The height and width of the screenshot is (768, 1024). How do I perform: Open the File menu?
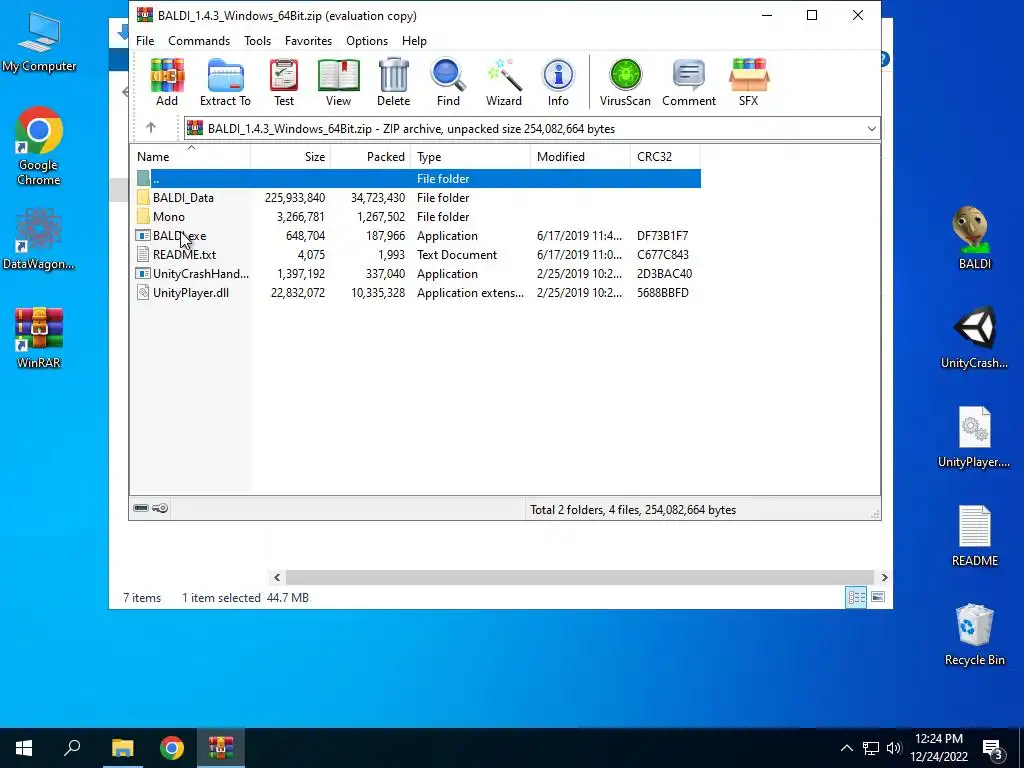[145, 40]
